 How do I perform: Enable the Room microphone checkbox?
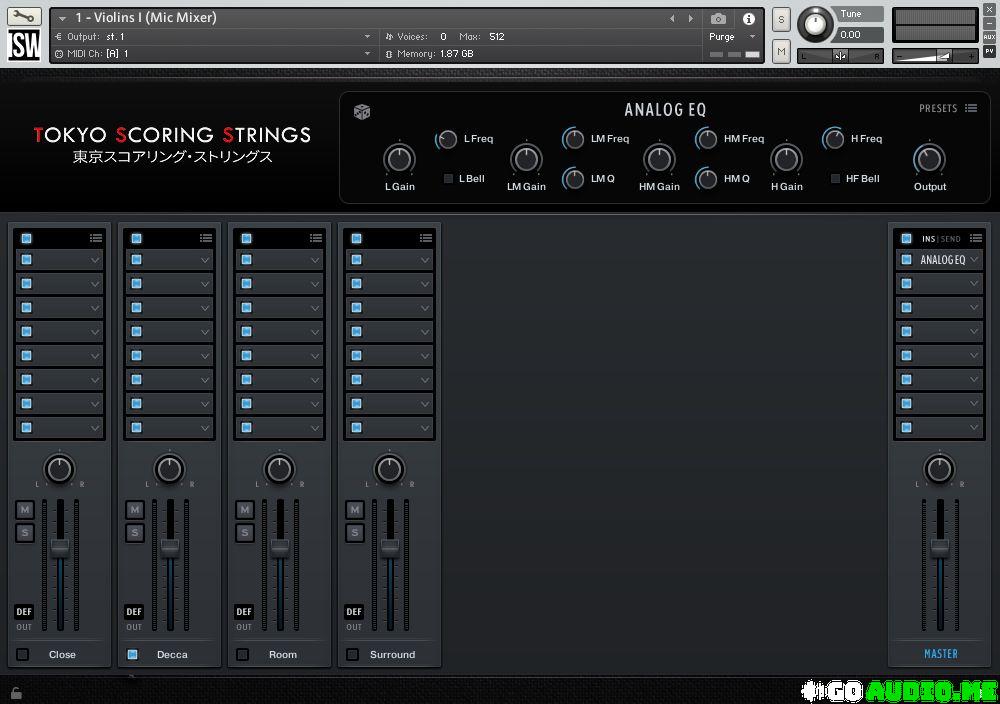tap(242, 654)
